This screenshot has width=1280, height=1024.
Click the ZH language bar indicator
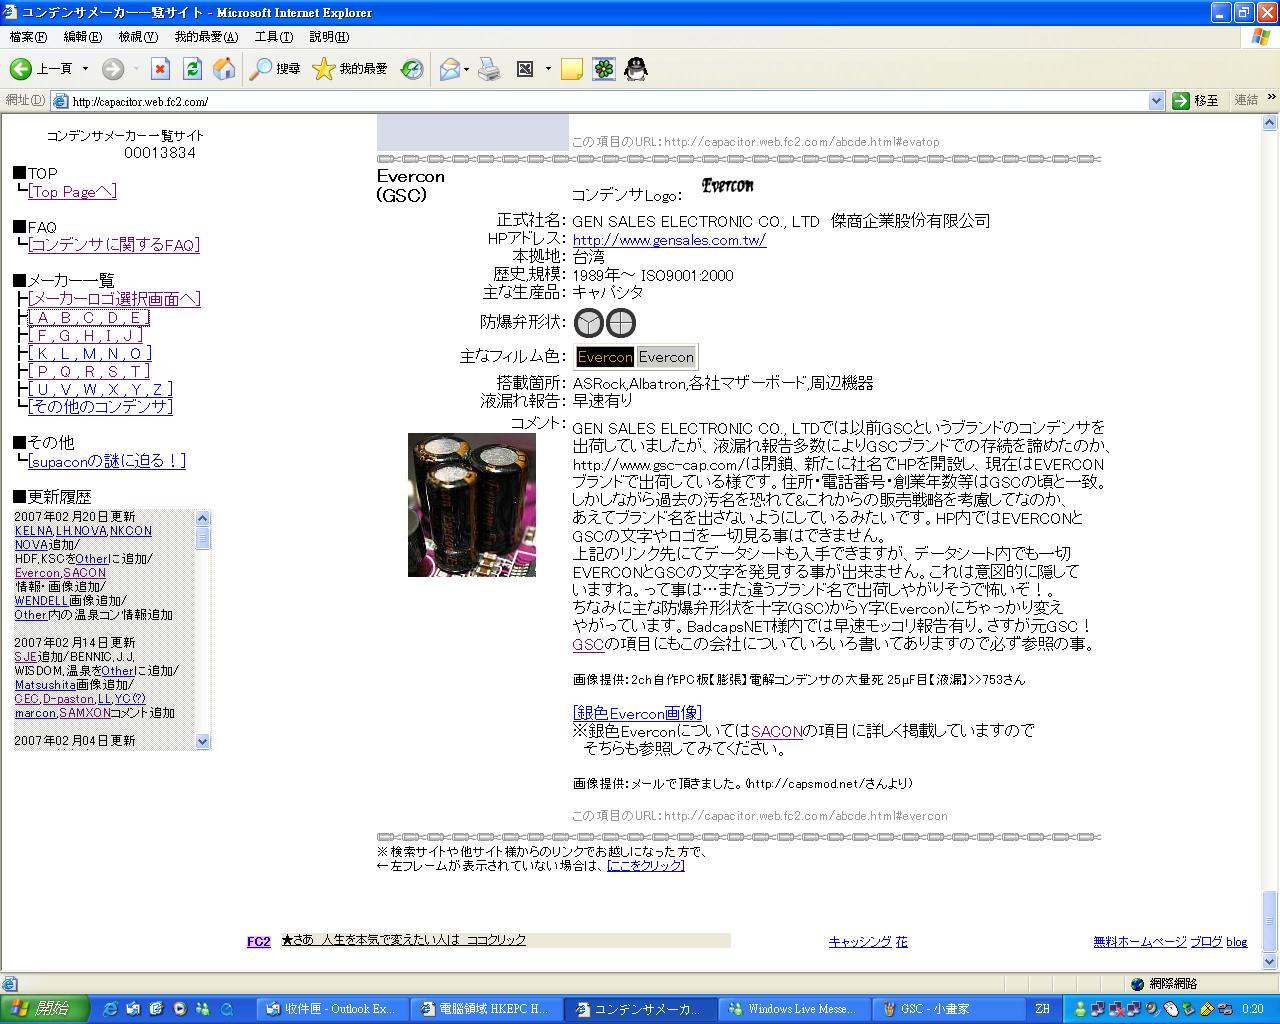[x=1042, y=1009]
